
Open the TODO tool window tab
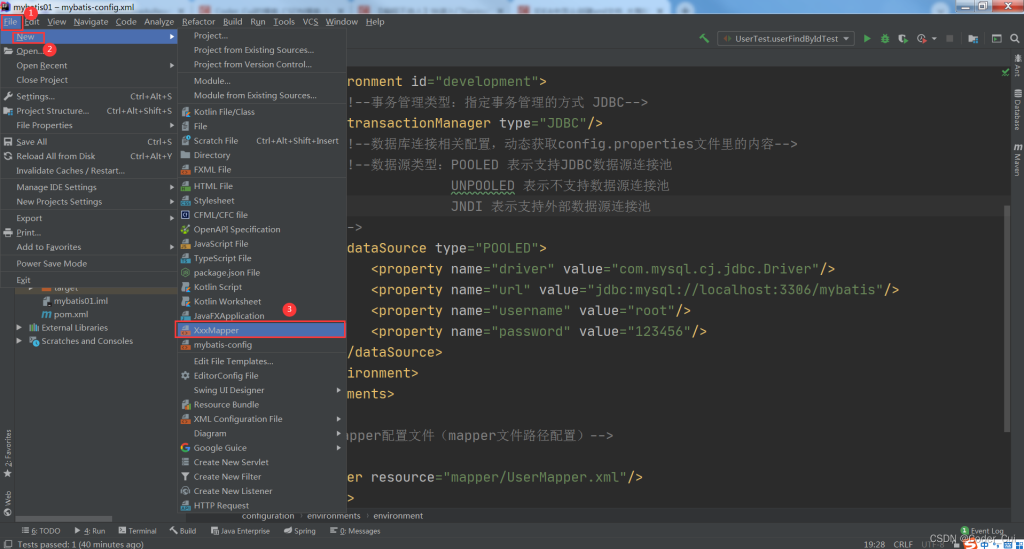tap(41, 531)
